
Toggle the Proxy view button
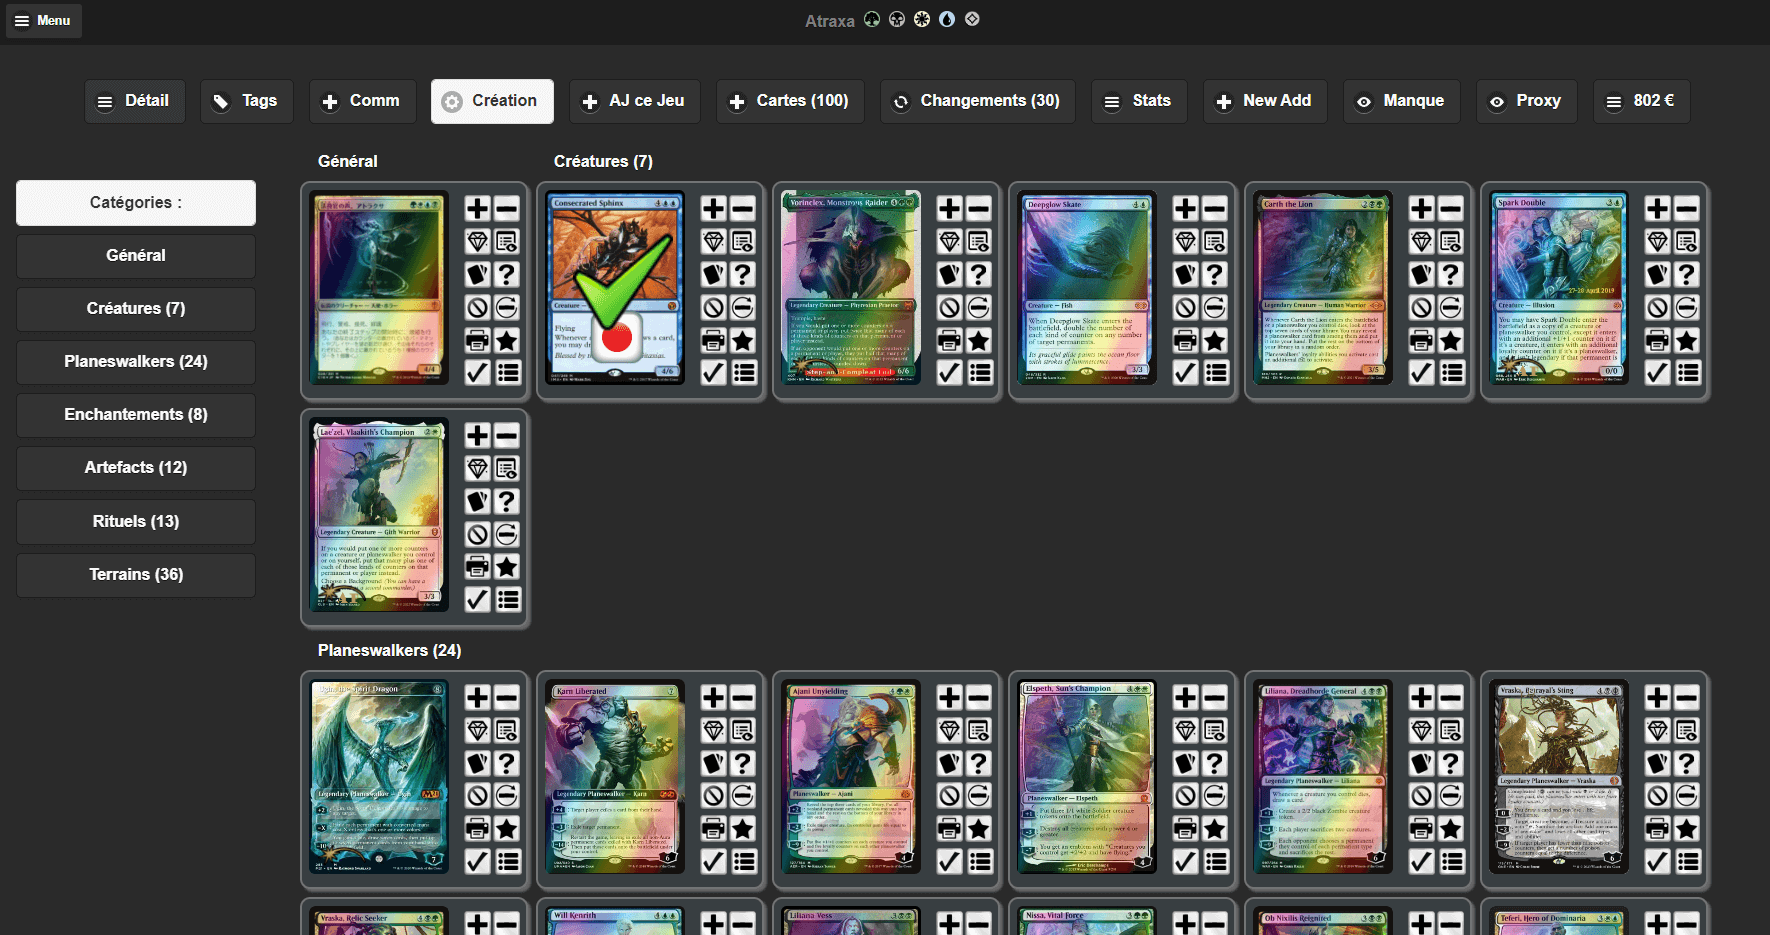coord(1526,101)
